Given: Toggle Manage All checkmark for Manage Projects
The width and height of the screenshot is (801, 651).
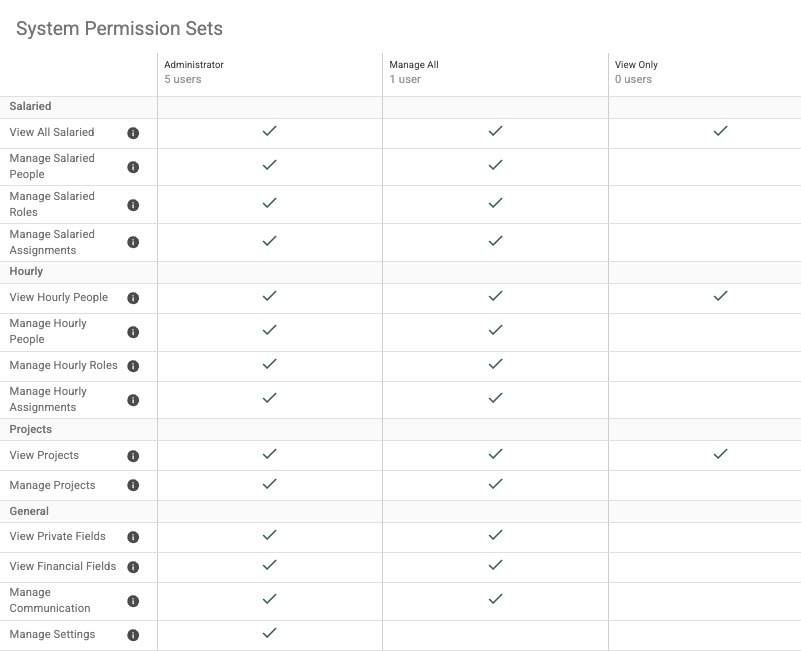Looking at the screenshot, I should 495,483.
